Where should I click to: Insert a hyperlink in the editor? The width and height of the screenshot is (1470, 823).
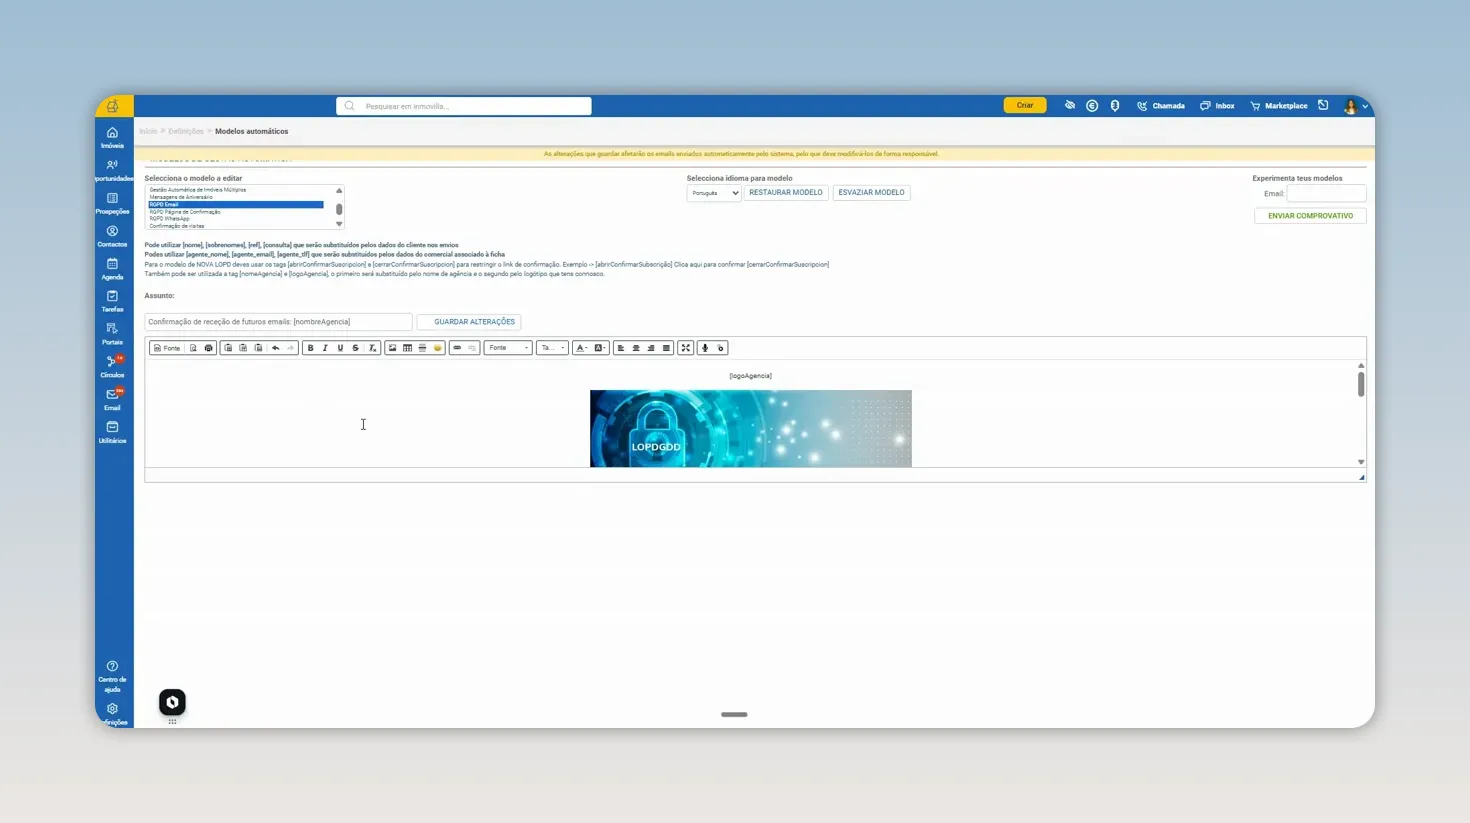pyautogui.click(x=457, y=348)
